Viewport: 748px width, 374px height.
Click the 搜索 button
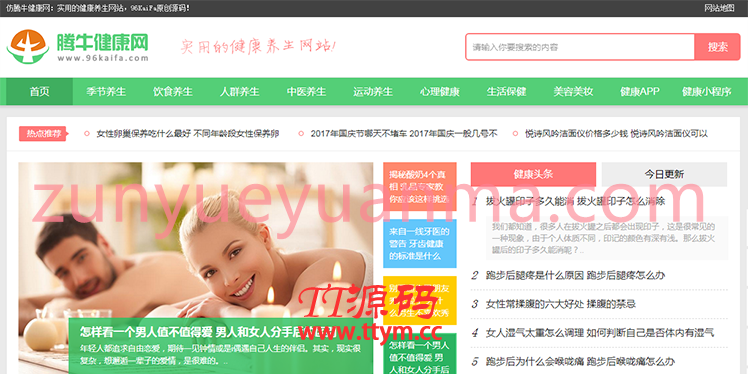point(717,47)
